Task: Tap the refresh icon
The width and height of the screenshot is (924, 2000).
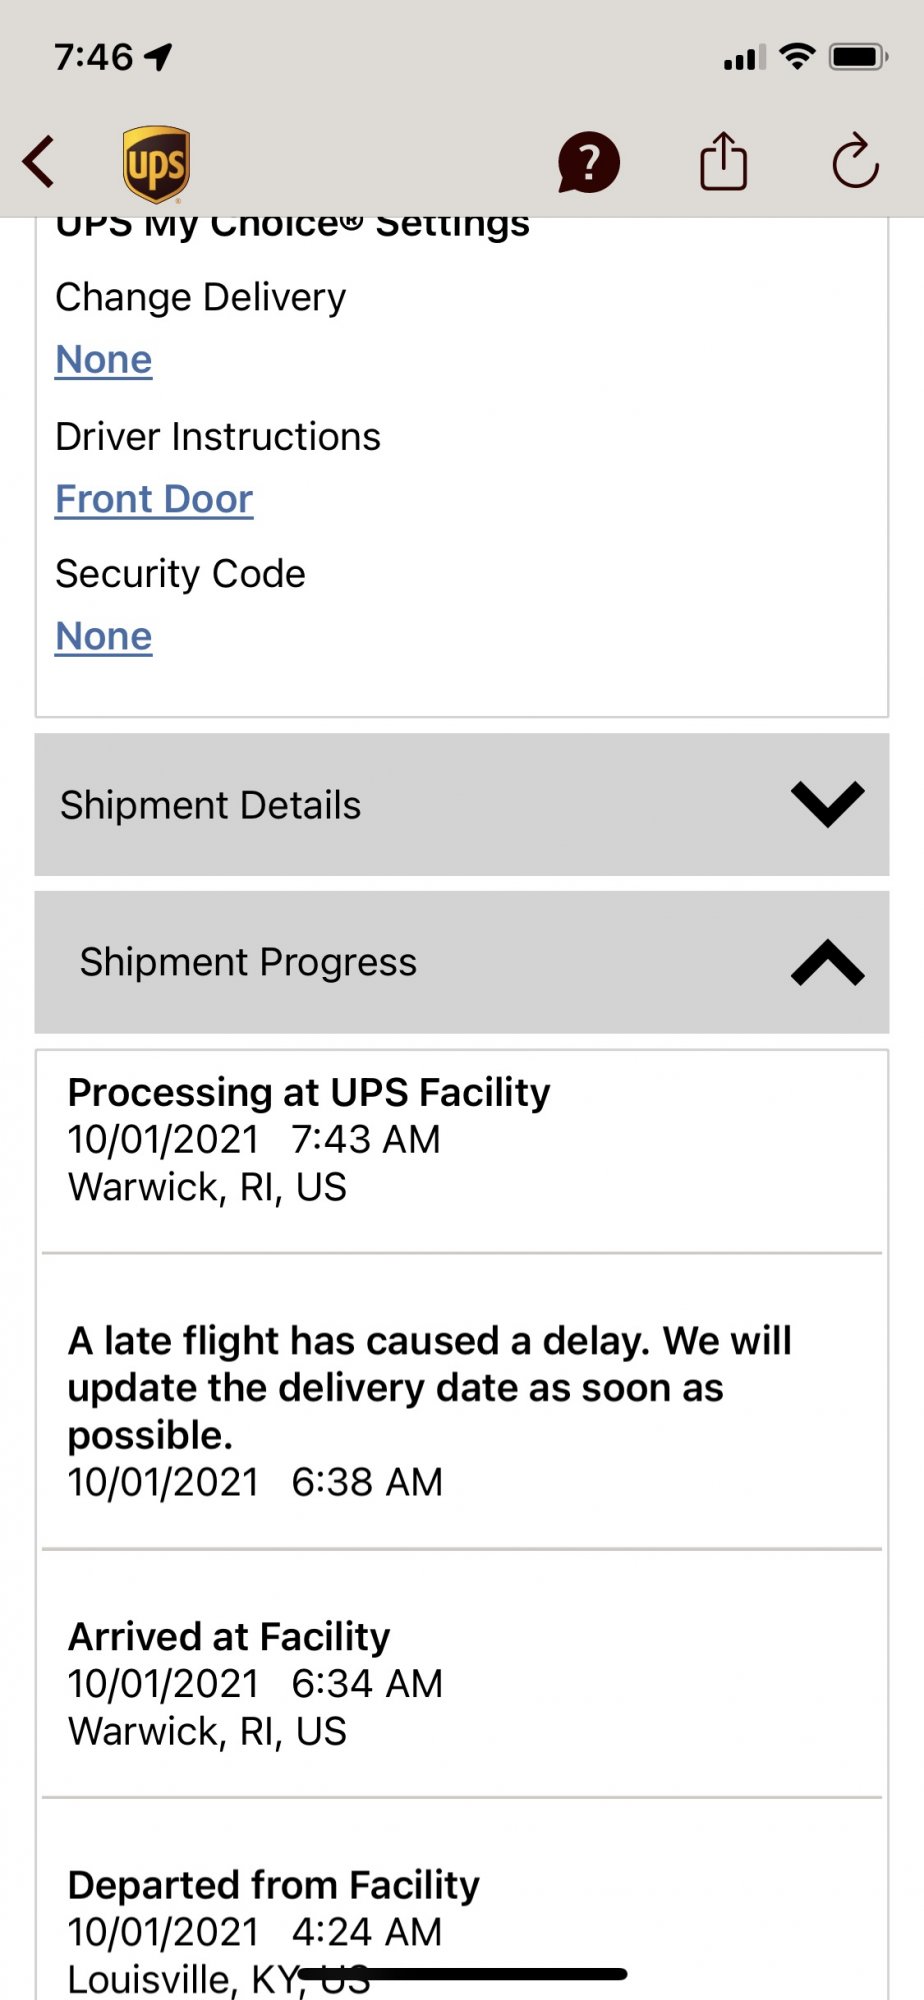Action: 855,162
